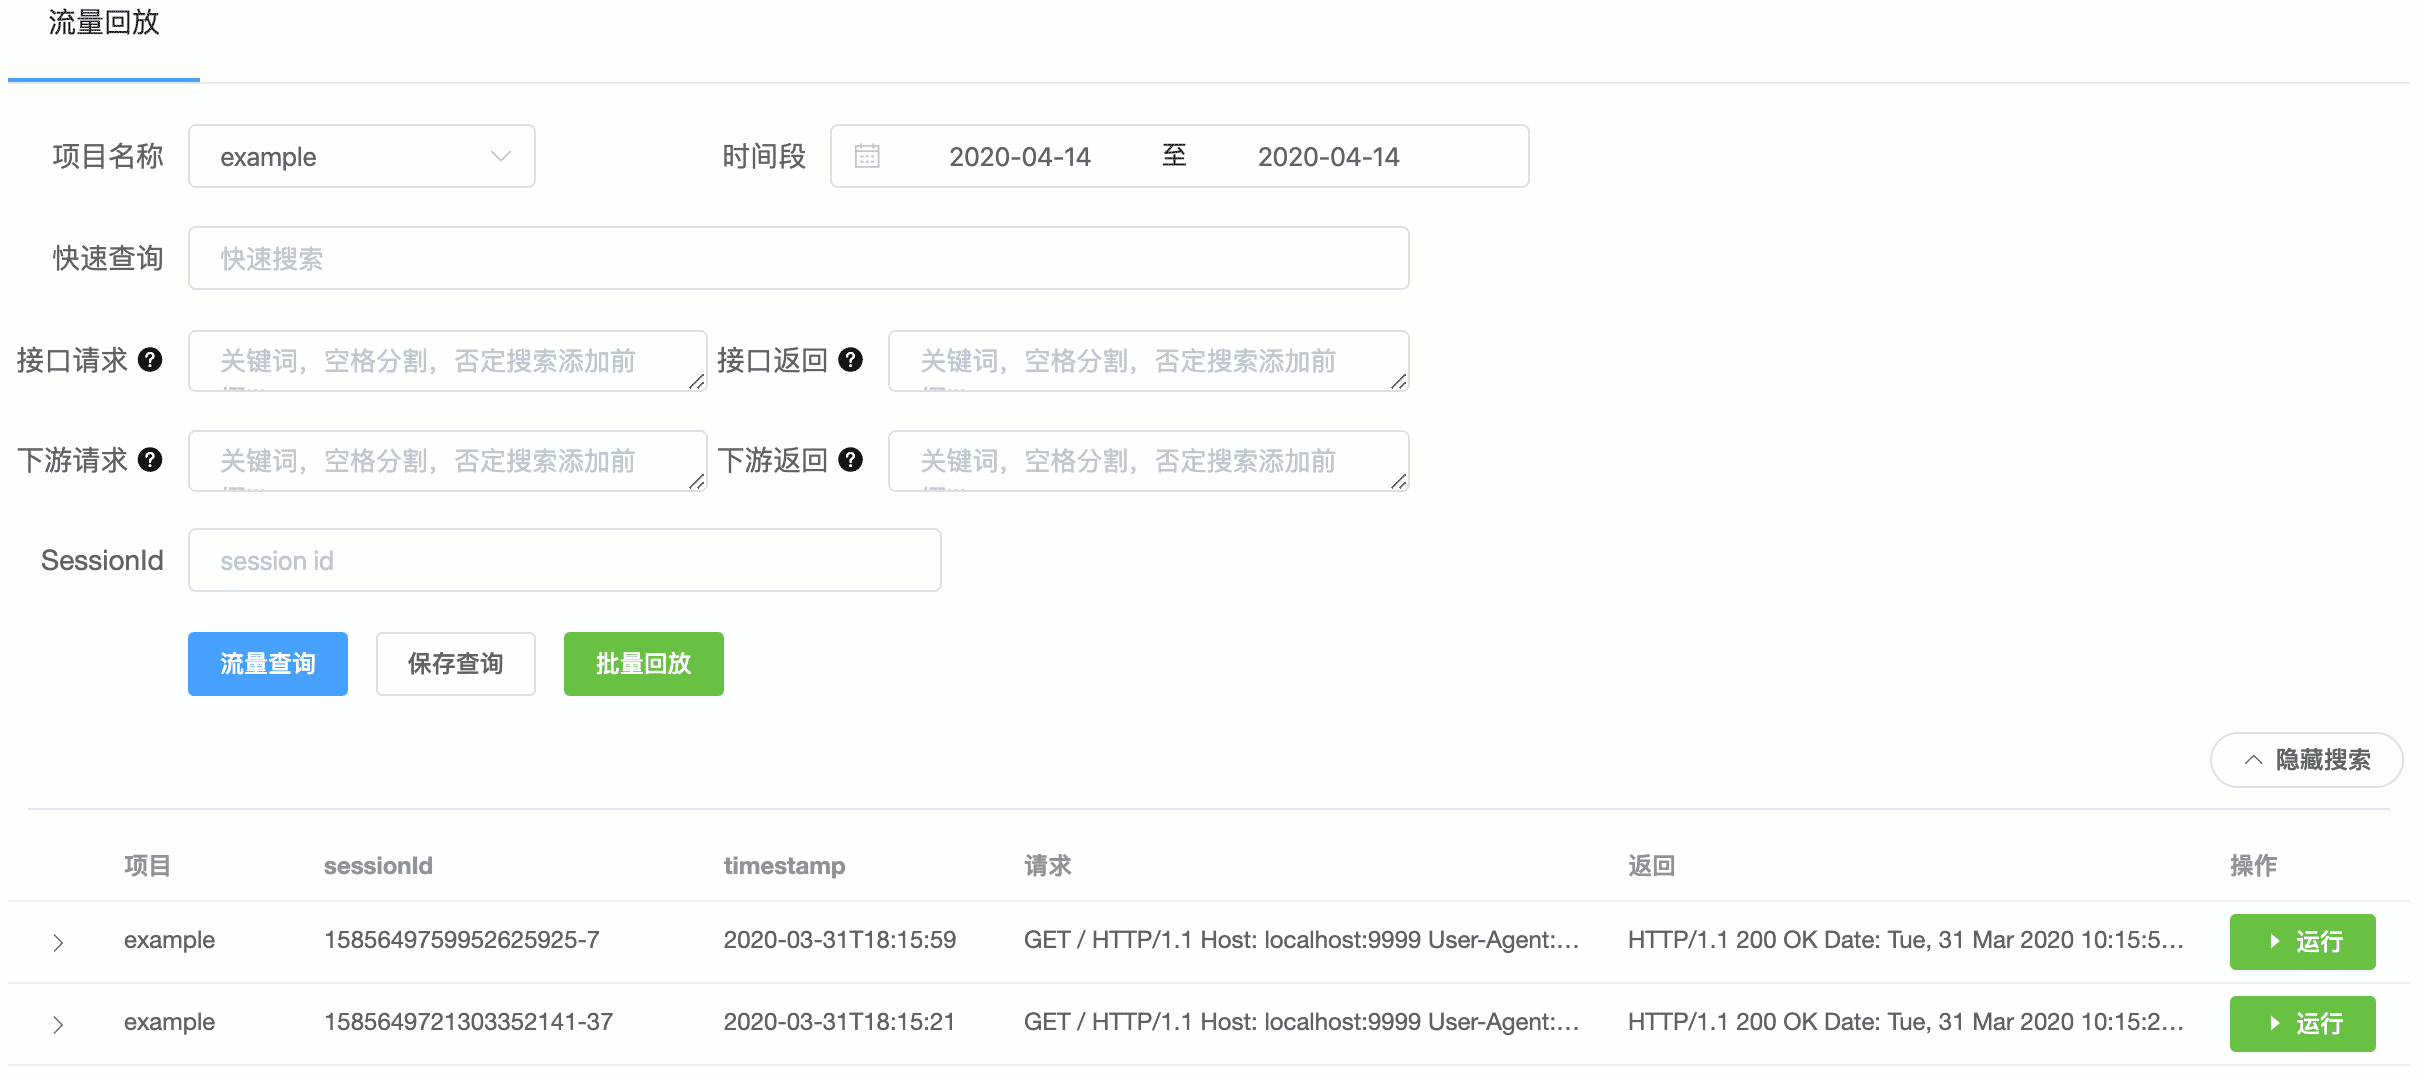Click the collapse arrow icon beside 隐藏搜索
2421x1077 pixels.
(2253, 760)
